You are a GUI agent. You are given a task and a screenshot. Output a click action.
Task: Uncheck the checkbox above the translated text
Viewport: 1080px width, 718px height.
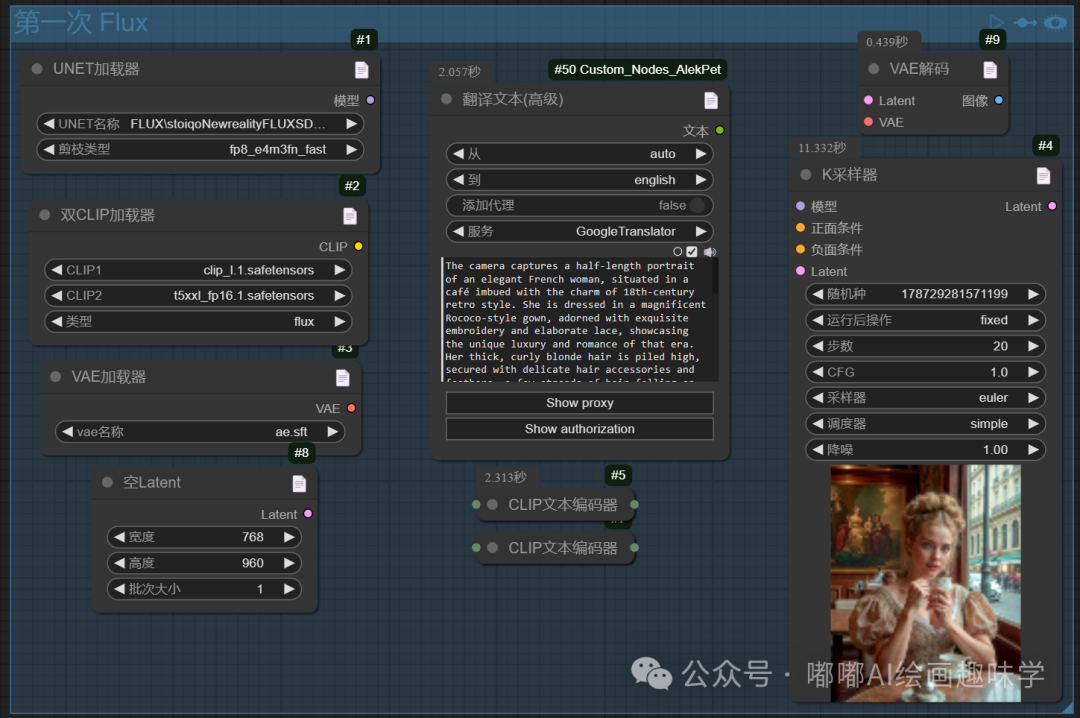tap(692, 252)
